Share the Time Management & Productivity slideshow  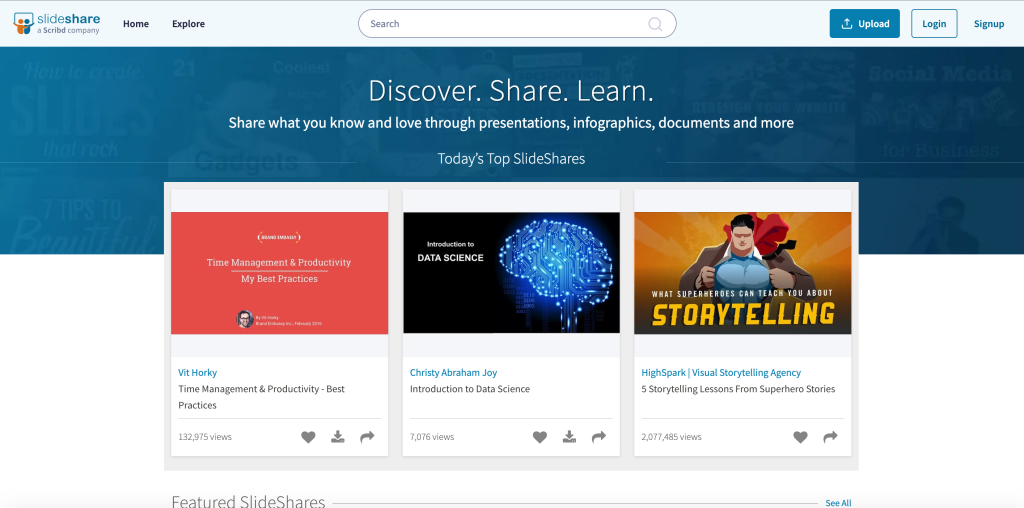pyautogui.click(x=367, y=437)
